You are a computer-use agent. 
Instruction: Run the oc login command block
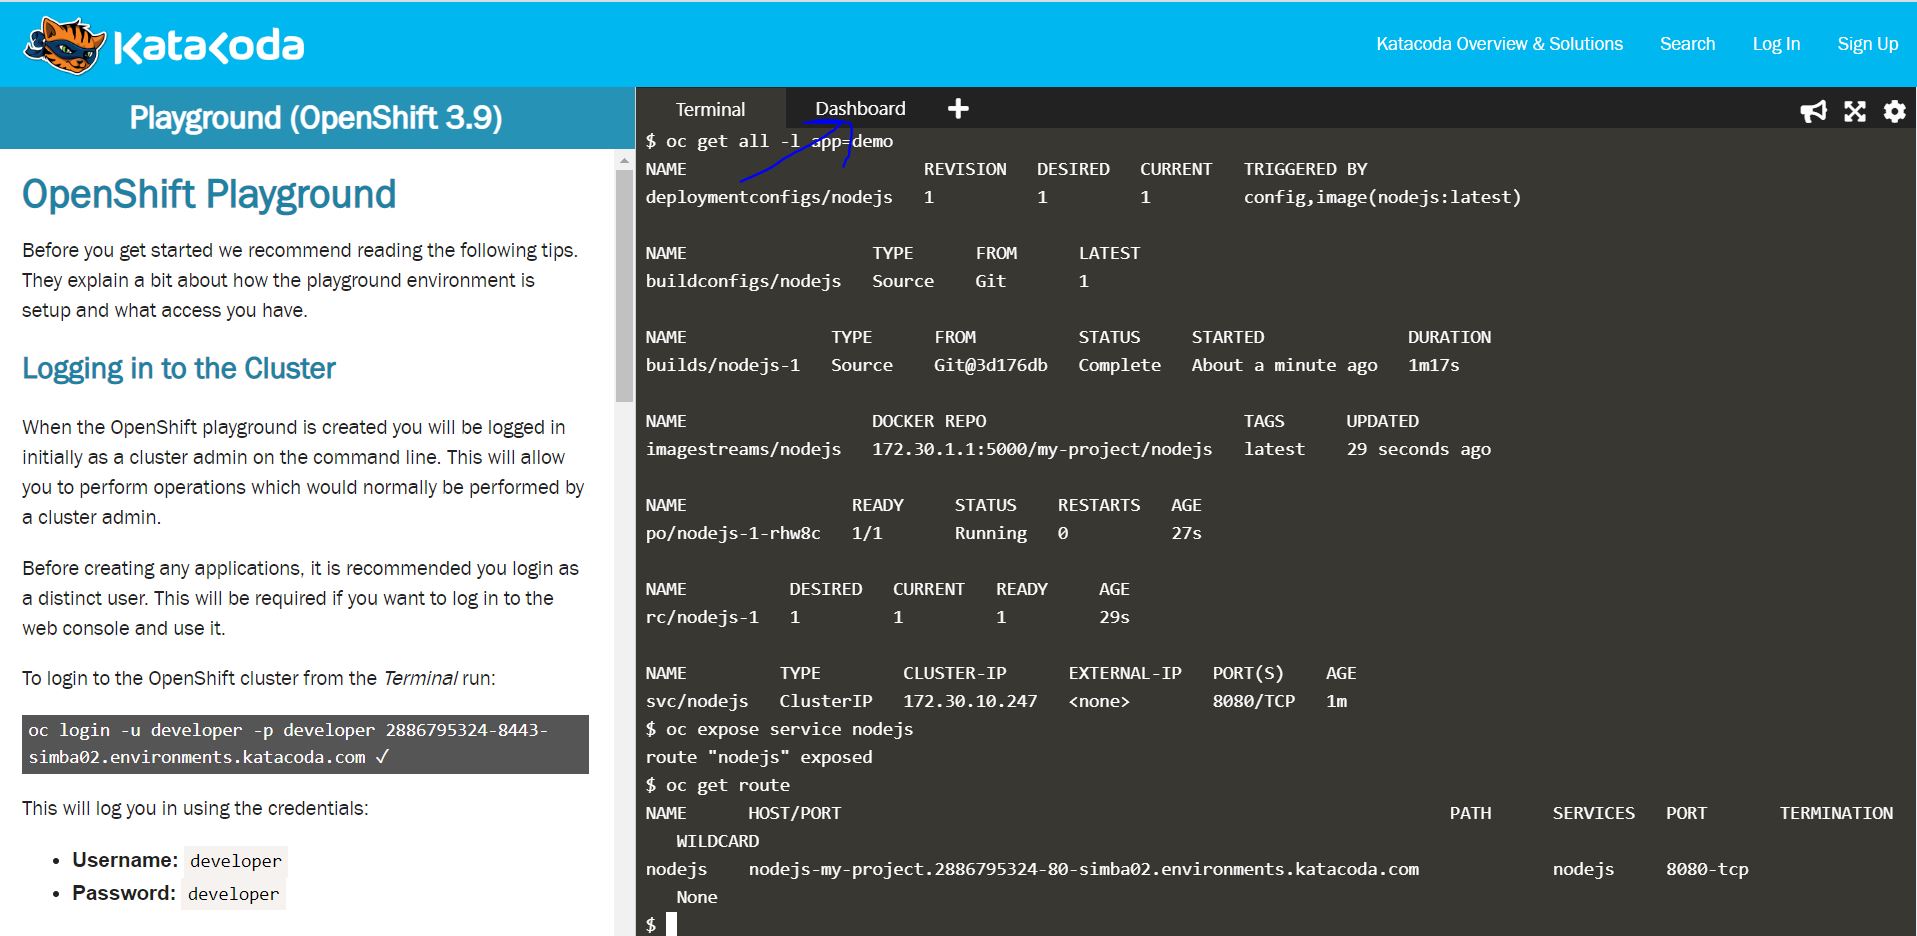pos(305,744)
